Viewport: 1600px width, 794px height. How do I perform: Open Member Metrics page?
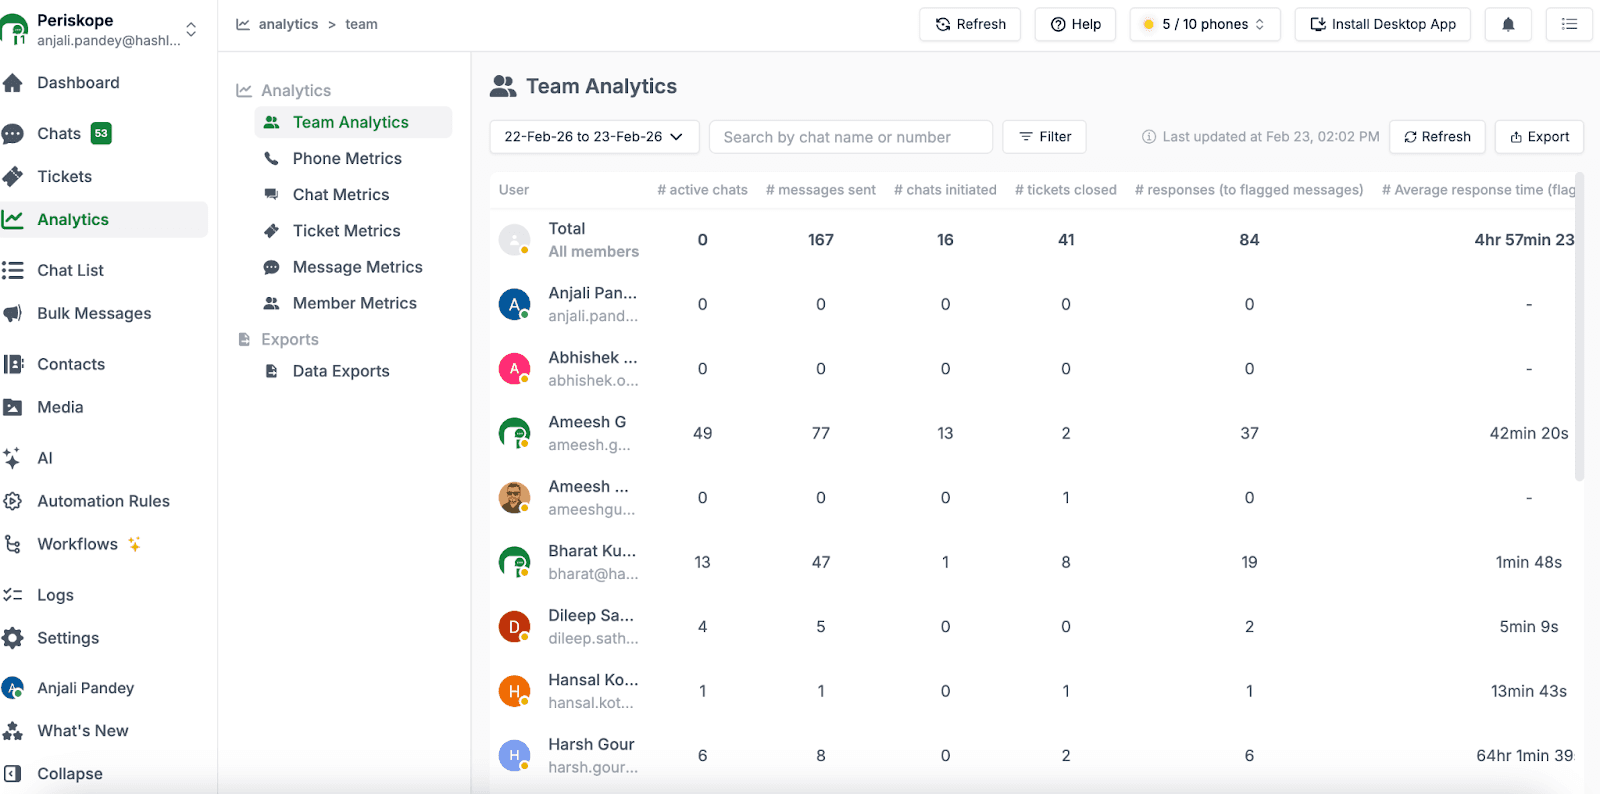tap(354, 303)
